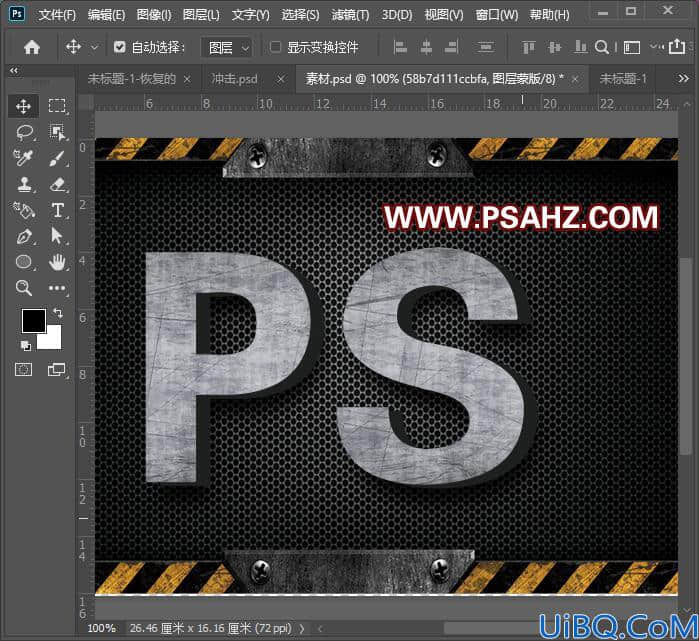Activate the Eyedropper tool

pyautogui.click(x=23, y=158)
